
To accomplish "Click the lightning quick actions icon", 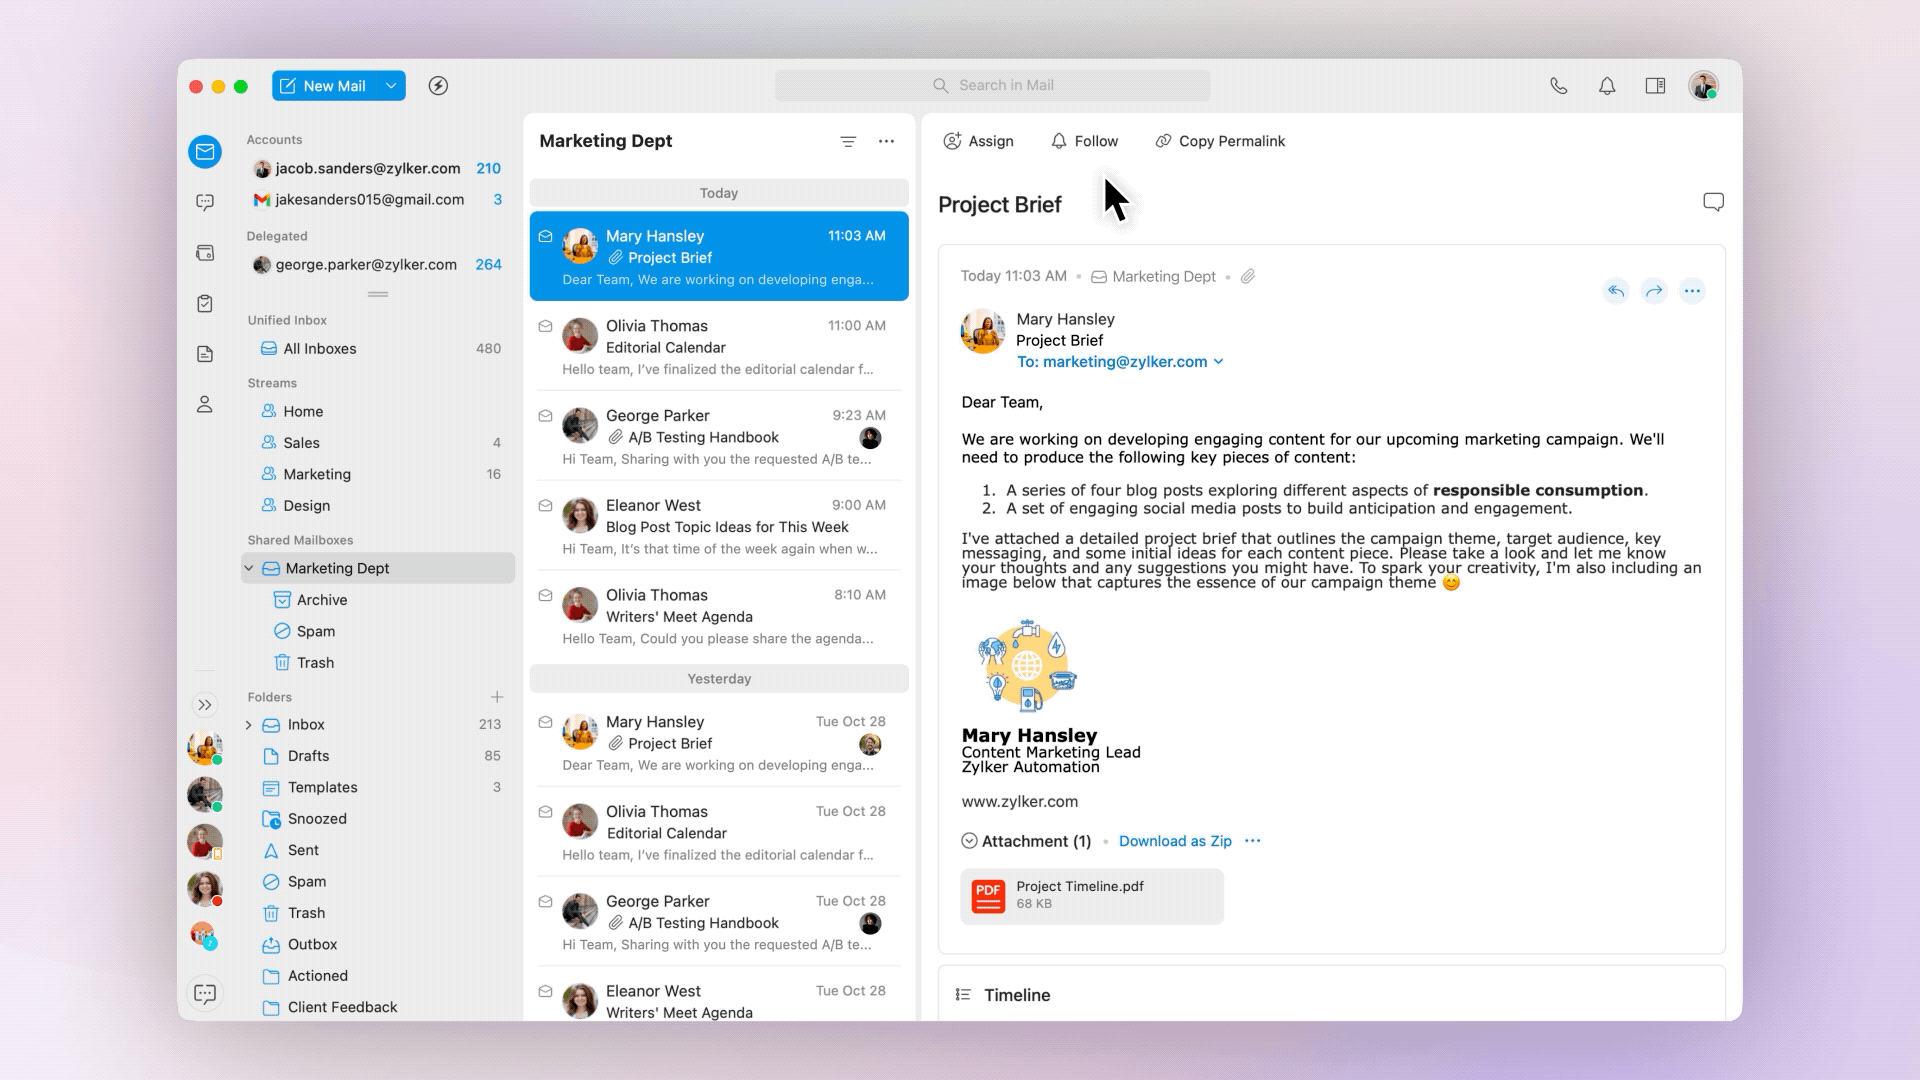I will pyautogui.click(x=438, y=86).
